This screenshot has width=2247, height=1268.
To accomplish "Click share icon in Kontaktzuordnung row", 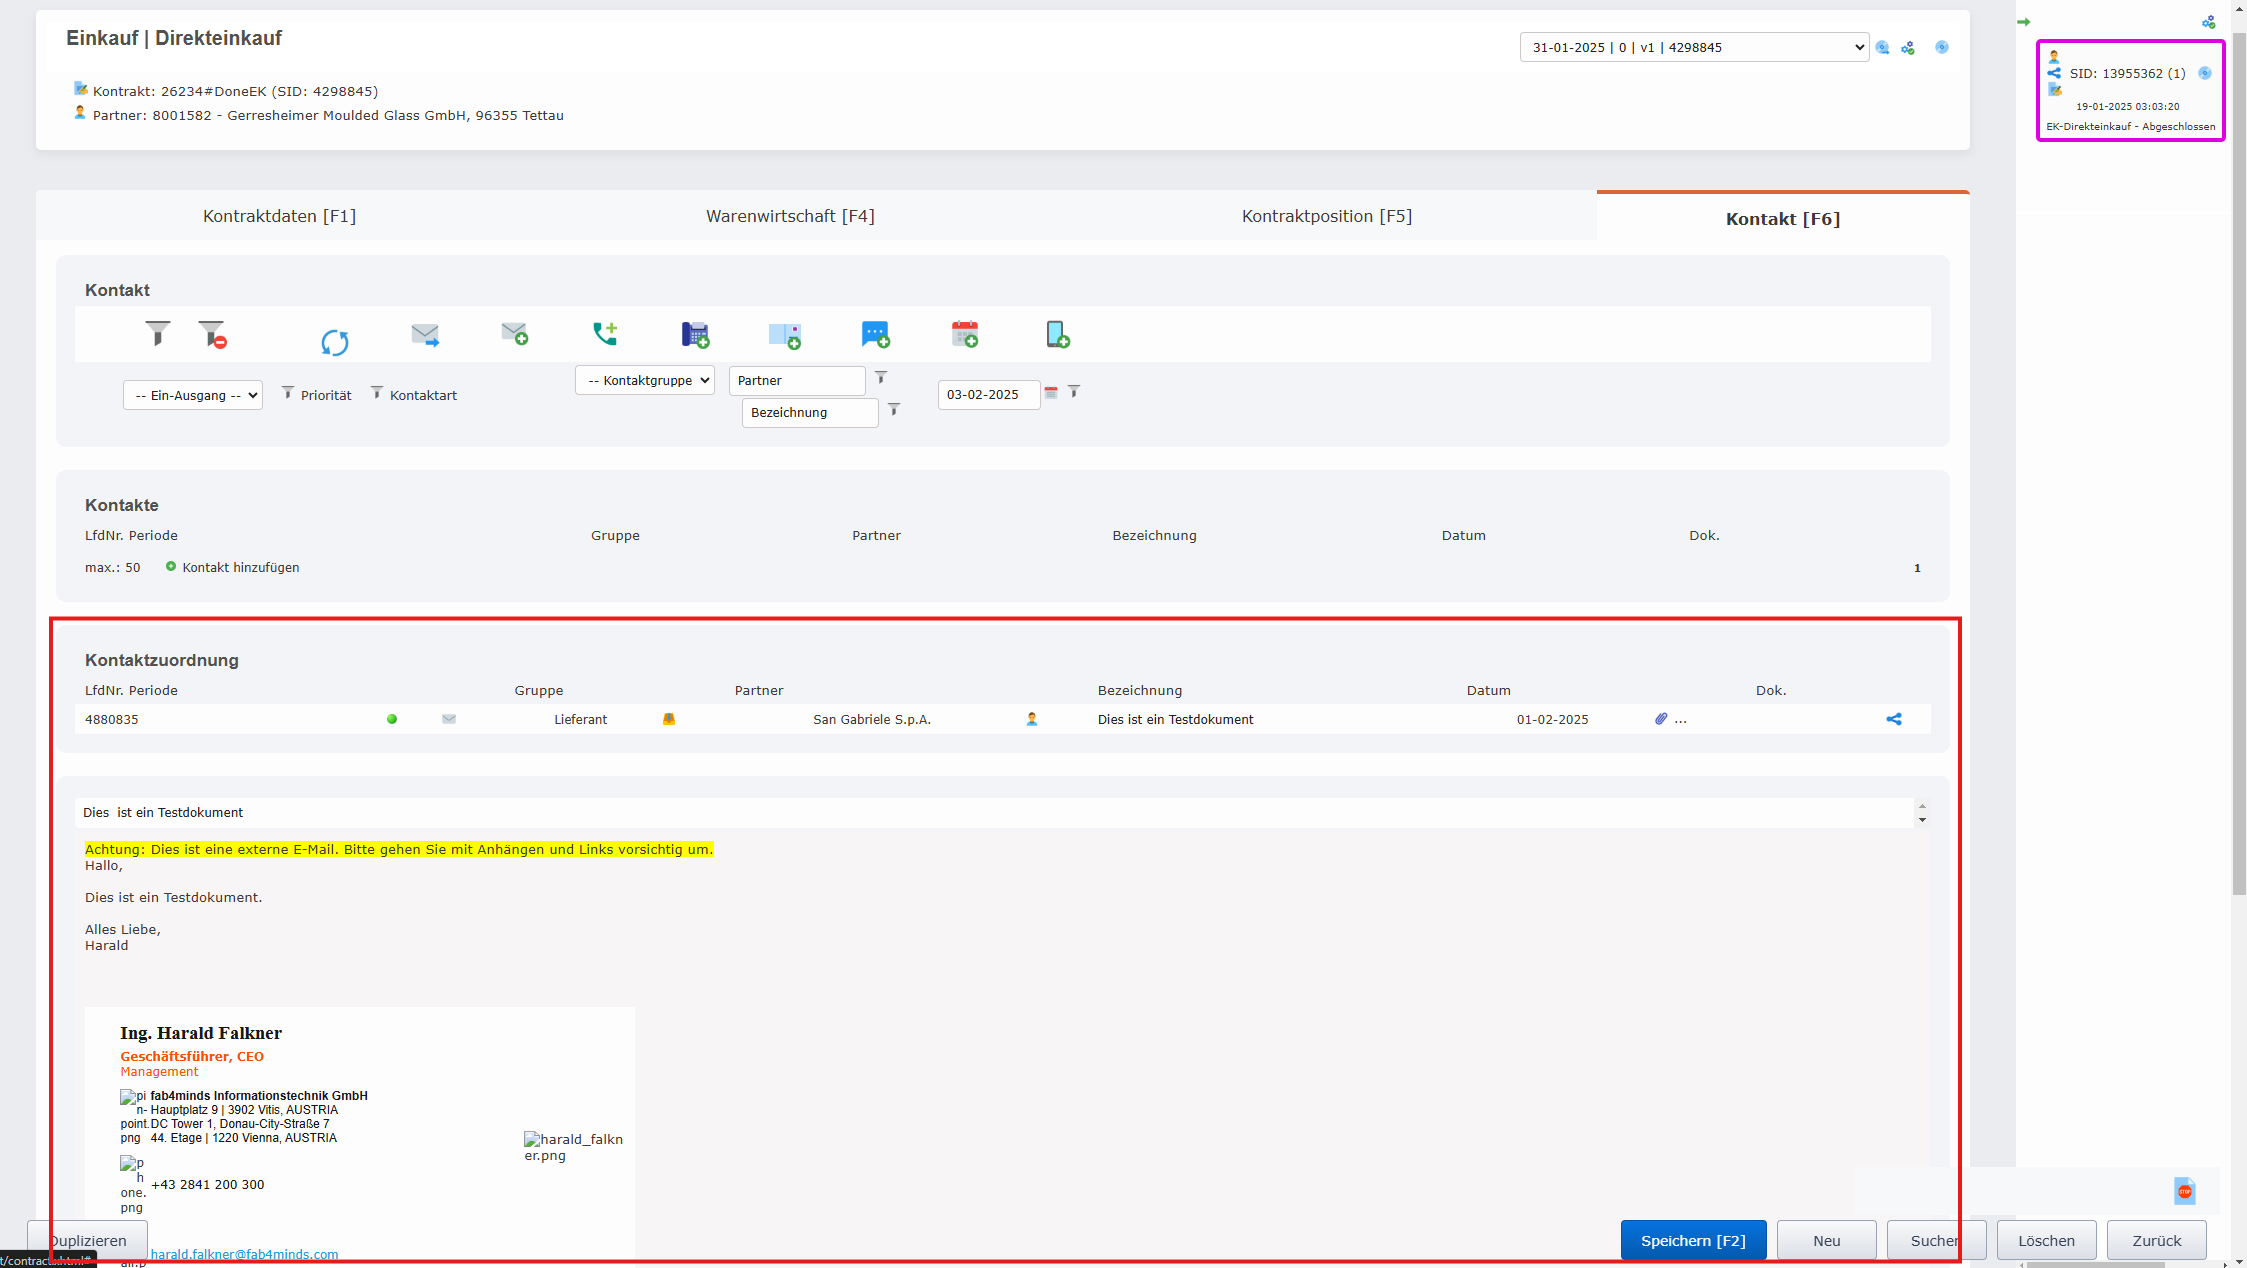I will tap(1893, 719).
